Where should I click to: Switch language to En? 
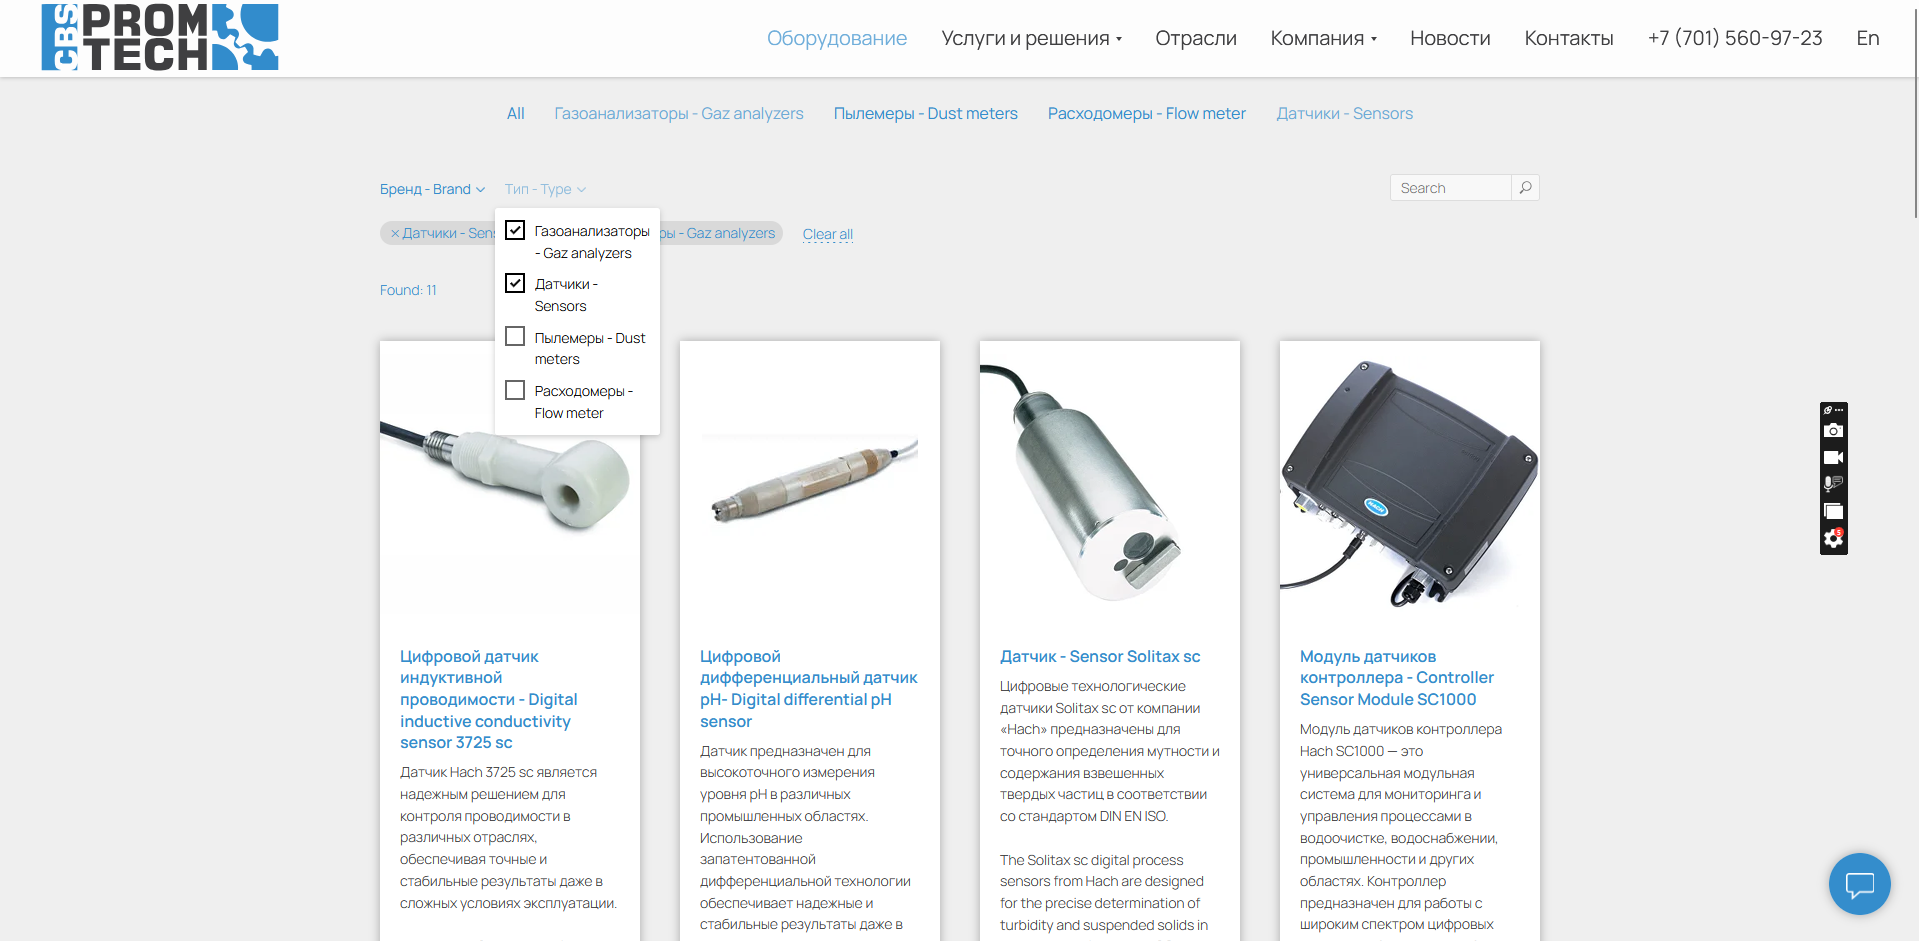tap(1868, 38)
